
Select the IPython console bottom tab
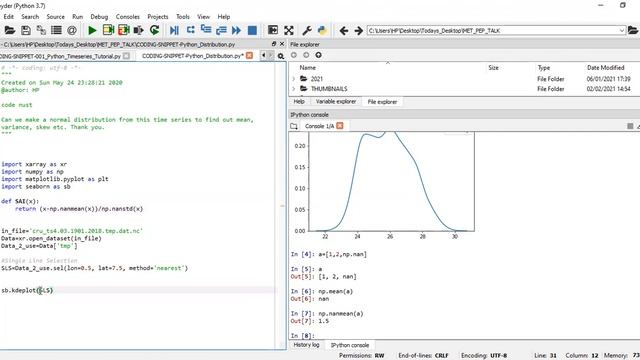[x=350, y=345]
